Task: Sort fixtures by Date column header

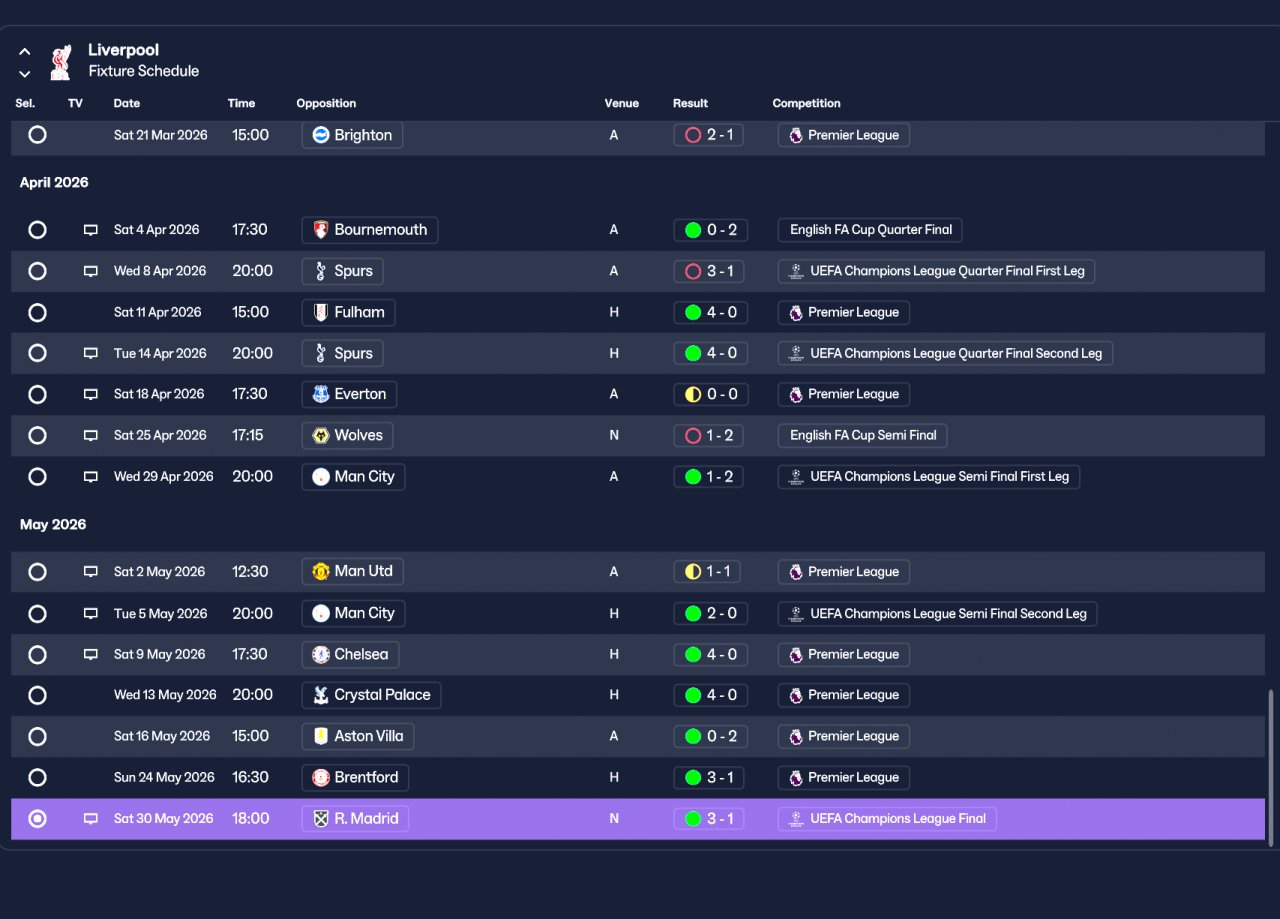Action: pos(127,103)
